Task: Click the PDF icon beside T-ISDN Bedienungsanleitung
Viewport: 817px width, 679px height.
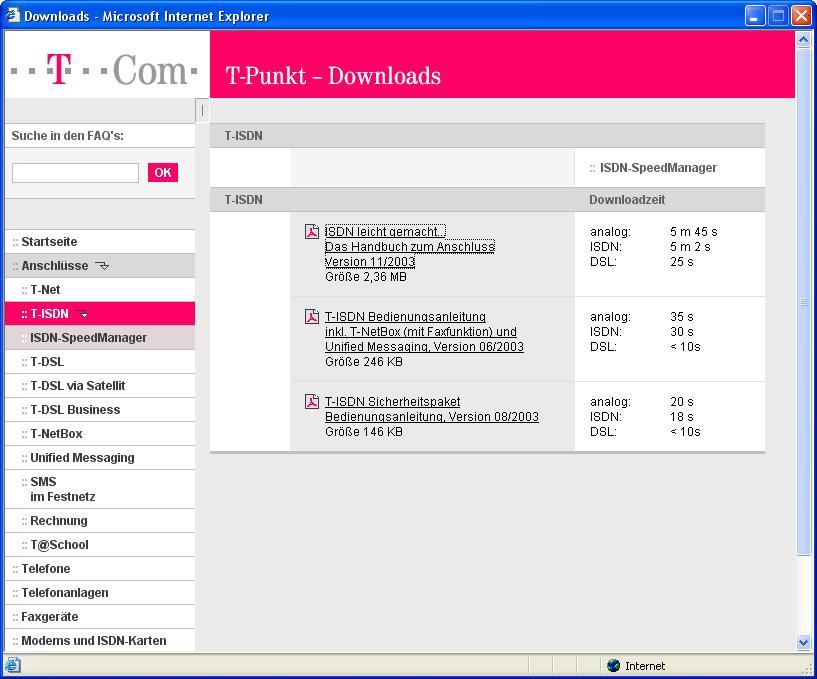Action: click(312, 316)
